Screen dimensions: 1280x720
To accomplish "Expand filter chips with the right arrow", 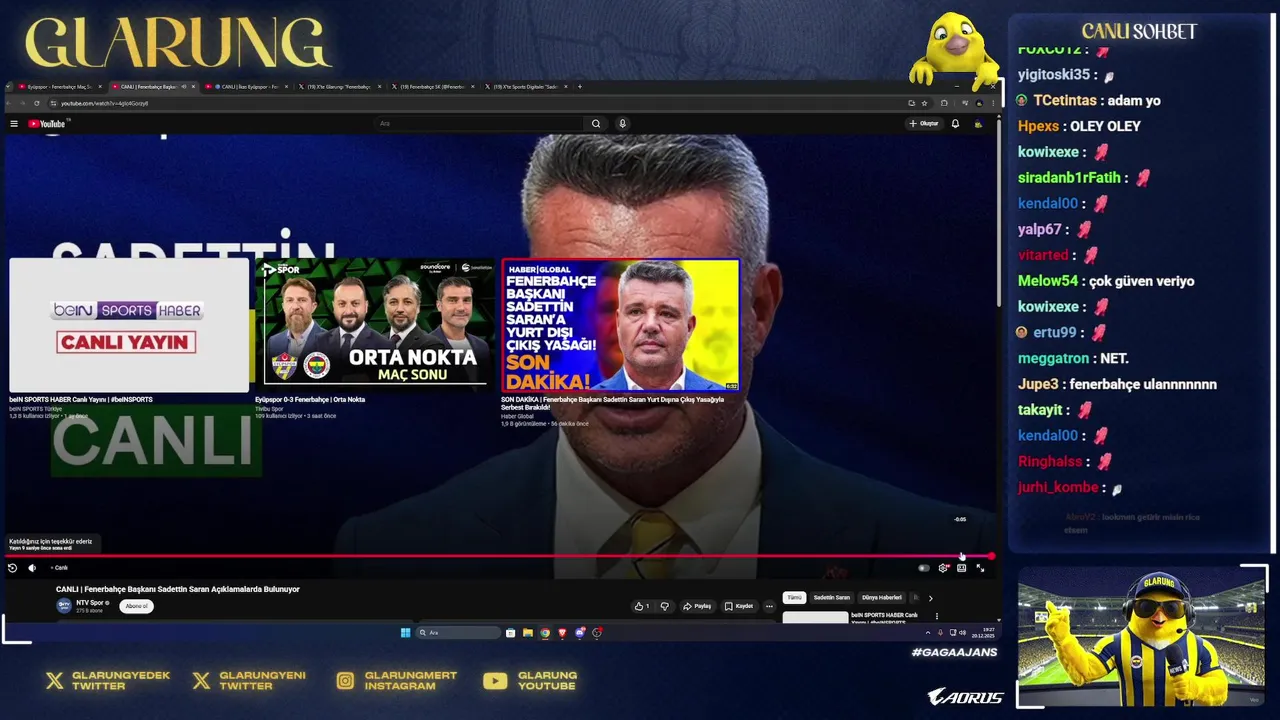I will point(930,598).
